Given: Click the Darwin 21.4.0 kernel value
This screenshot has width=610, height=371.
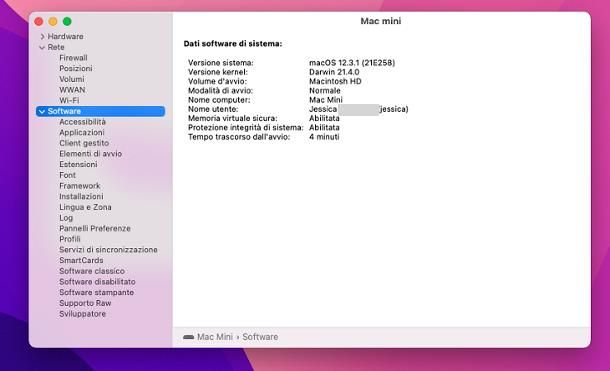Looking at the screenshot, I should tap(334, 72).
